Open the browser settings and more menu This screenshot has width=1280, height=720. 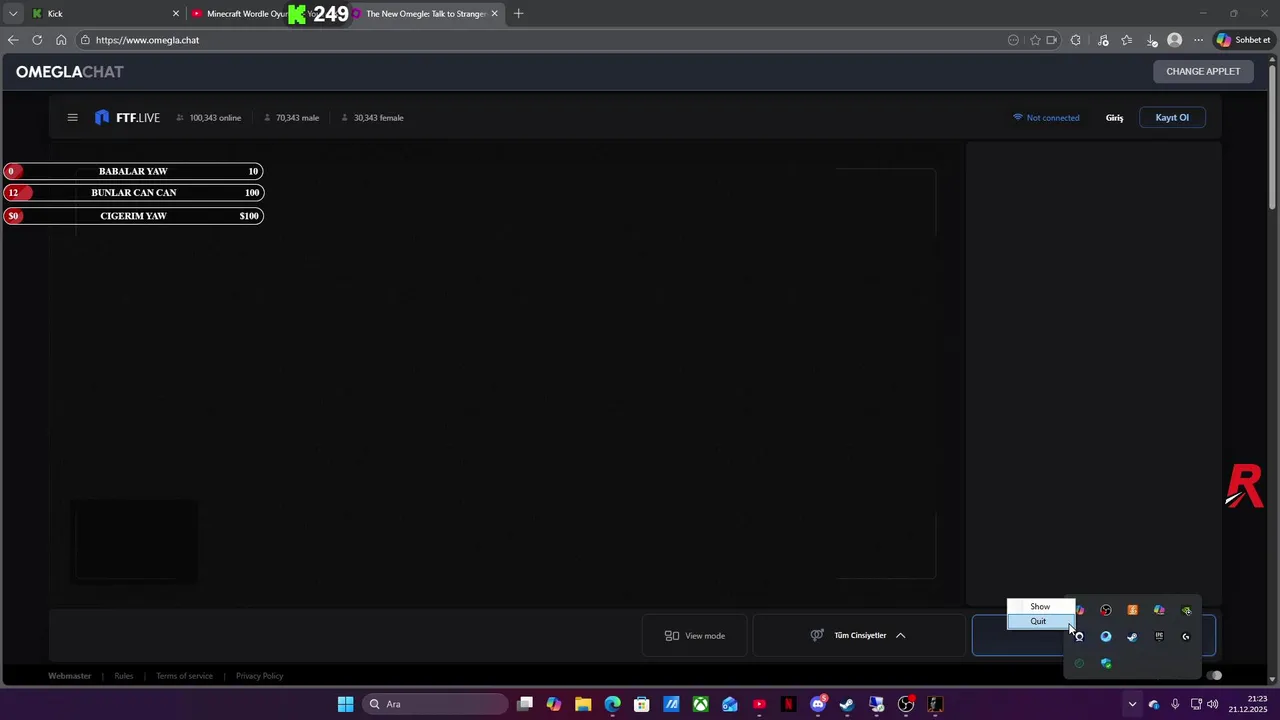(x=1198, y=40)
